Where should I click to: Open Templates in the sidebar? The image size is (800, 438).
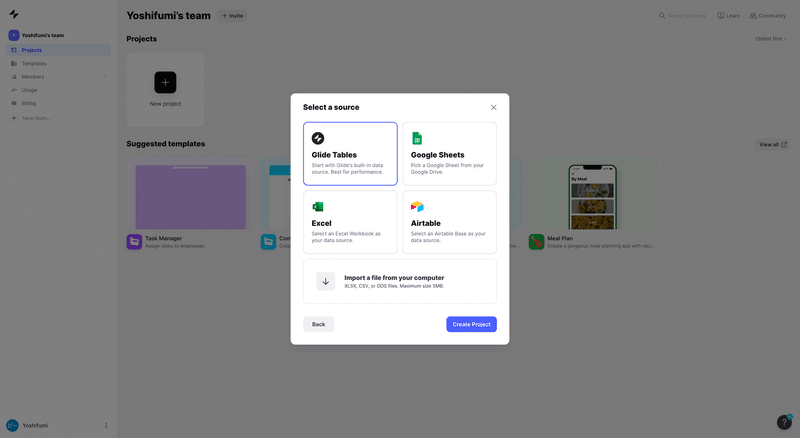tap(58, 63)
